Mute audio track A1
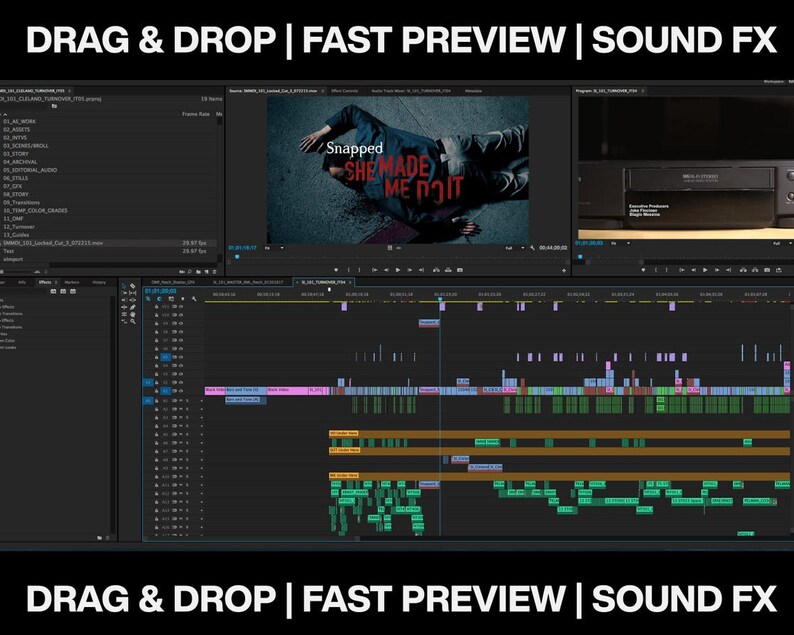794x635 pixels. click(181, 400)
